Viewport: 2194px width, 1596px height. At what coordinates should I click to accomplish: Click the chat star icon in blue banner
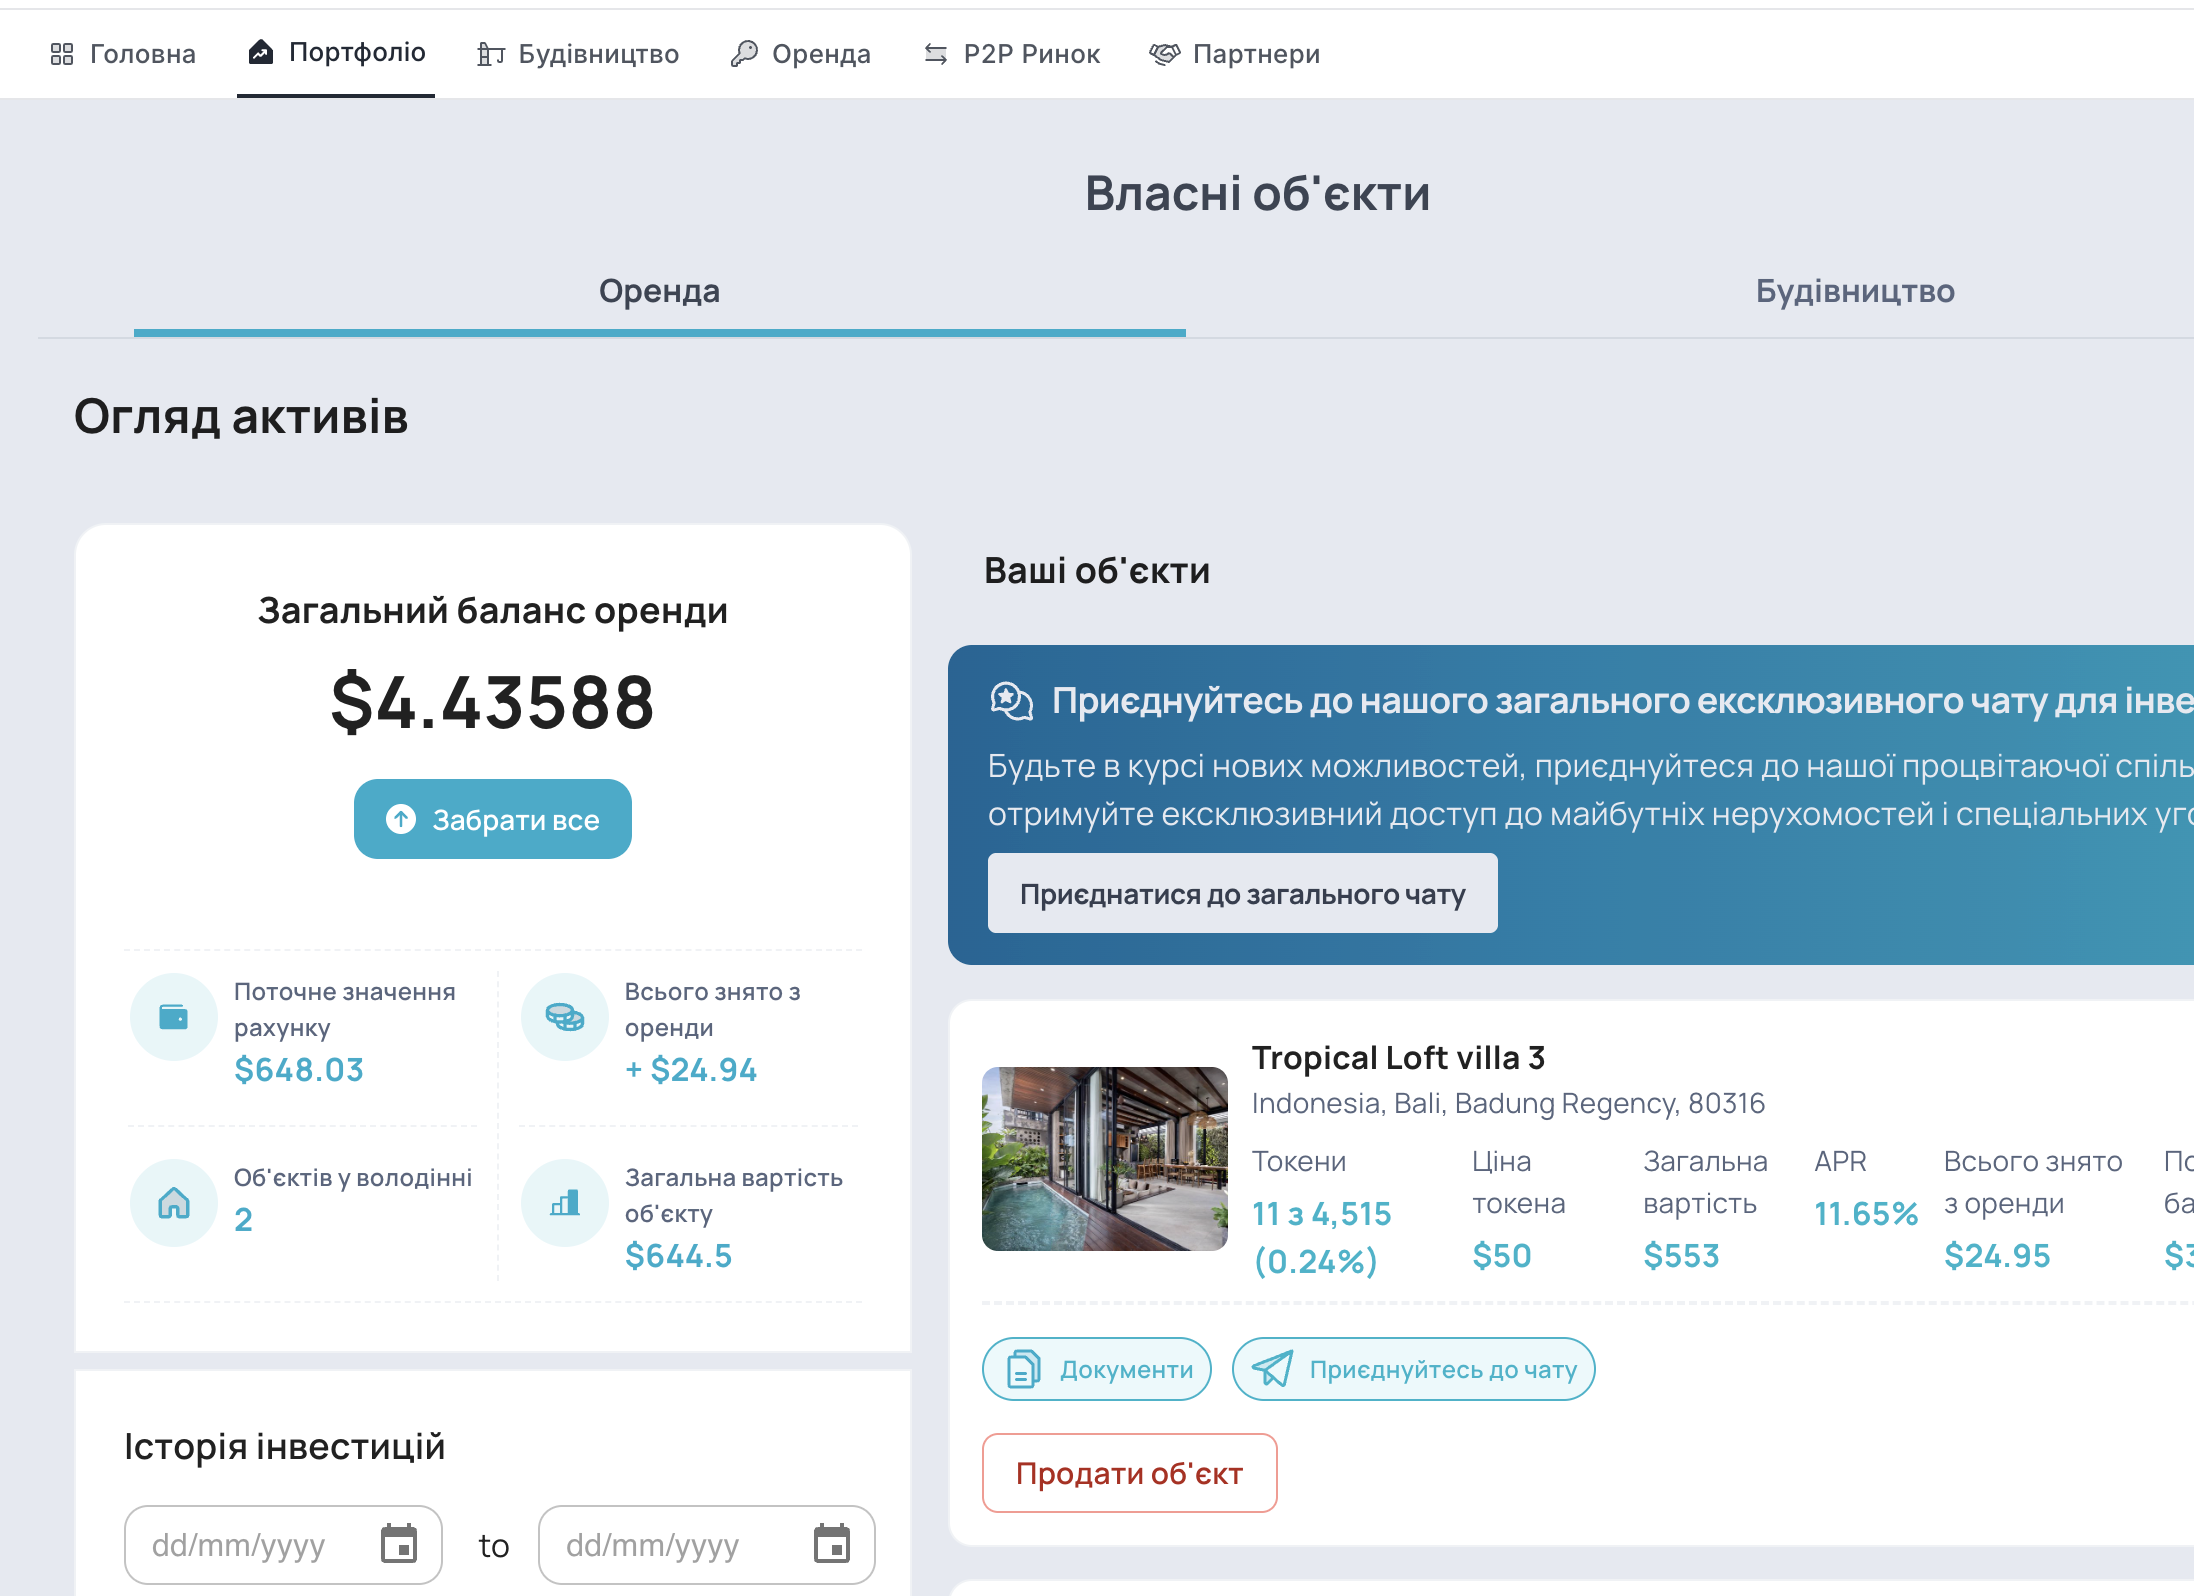tap(1011, 701)
